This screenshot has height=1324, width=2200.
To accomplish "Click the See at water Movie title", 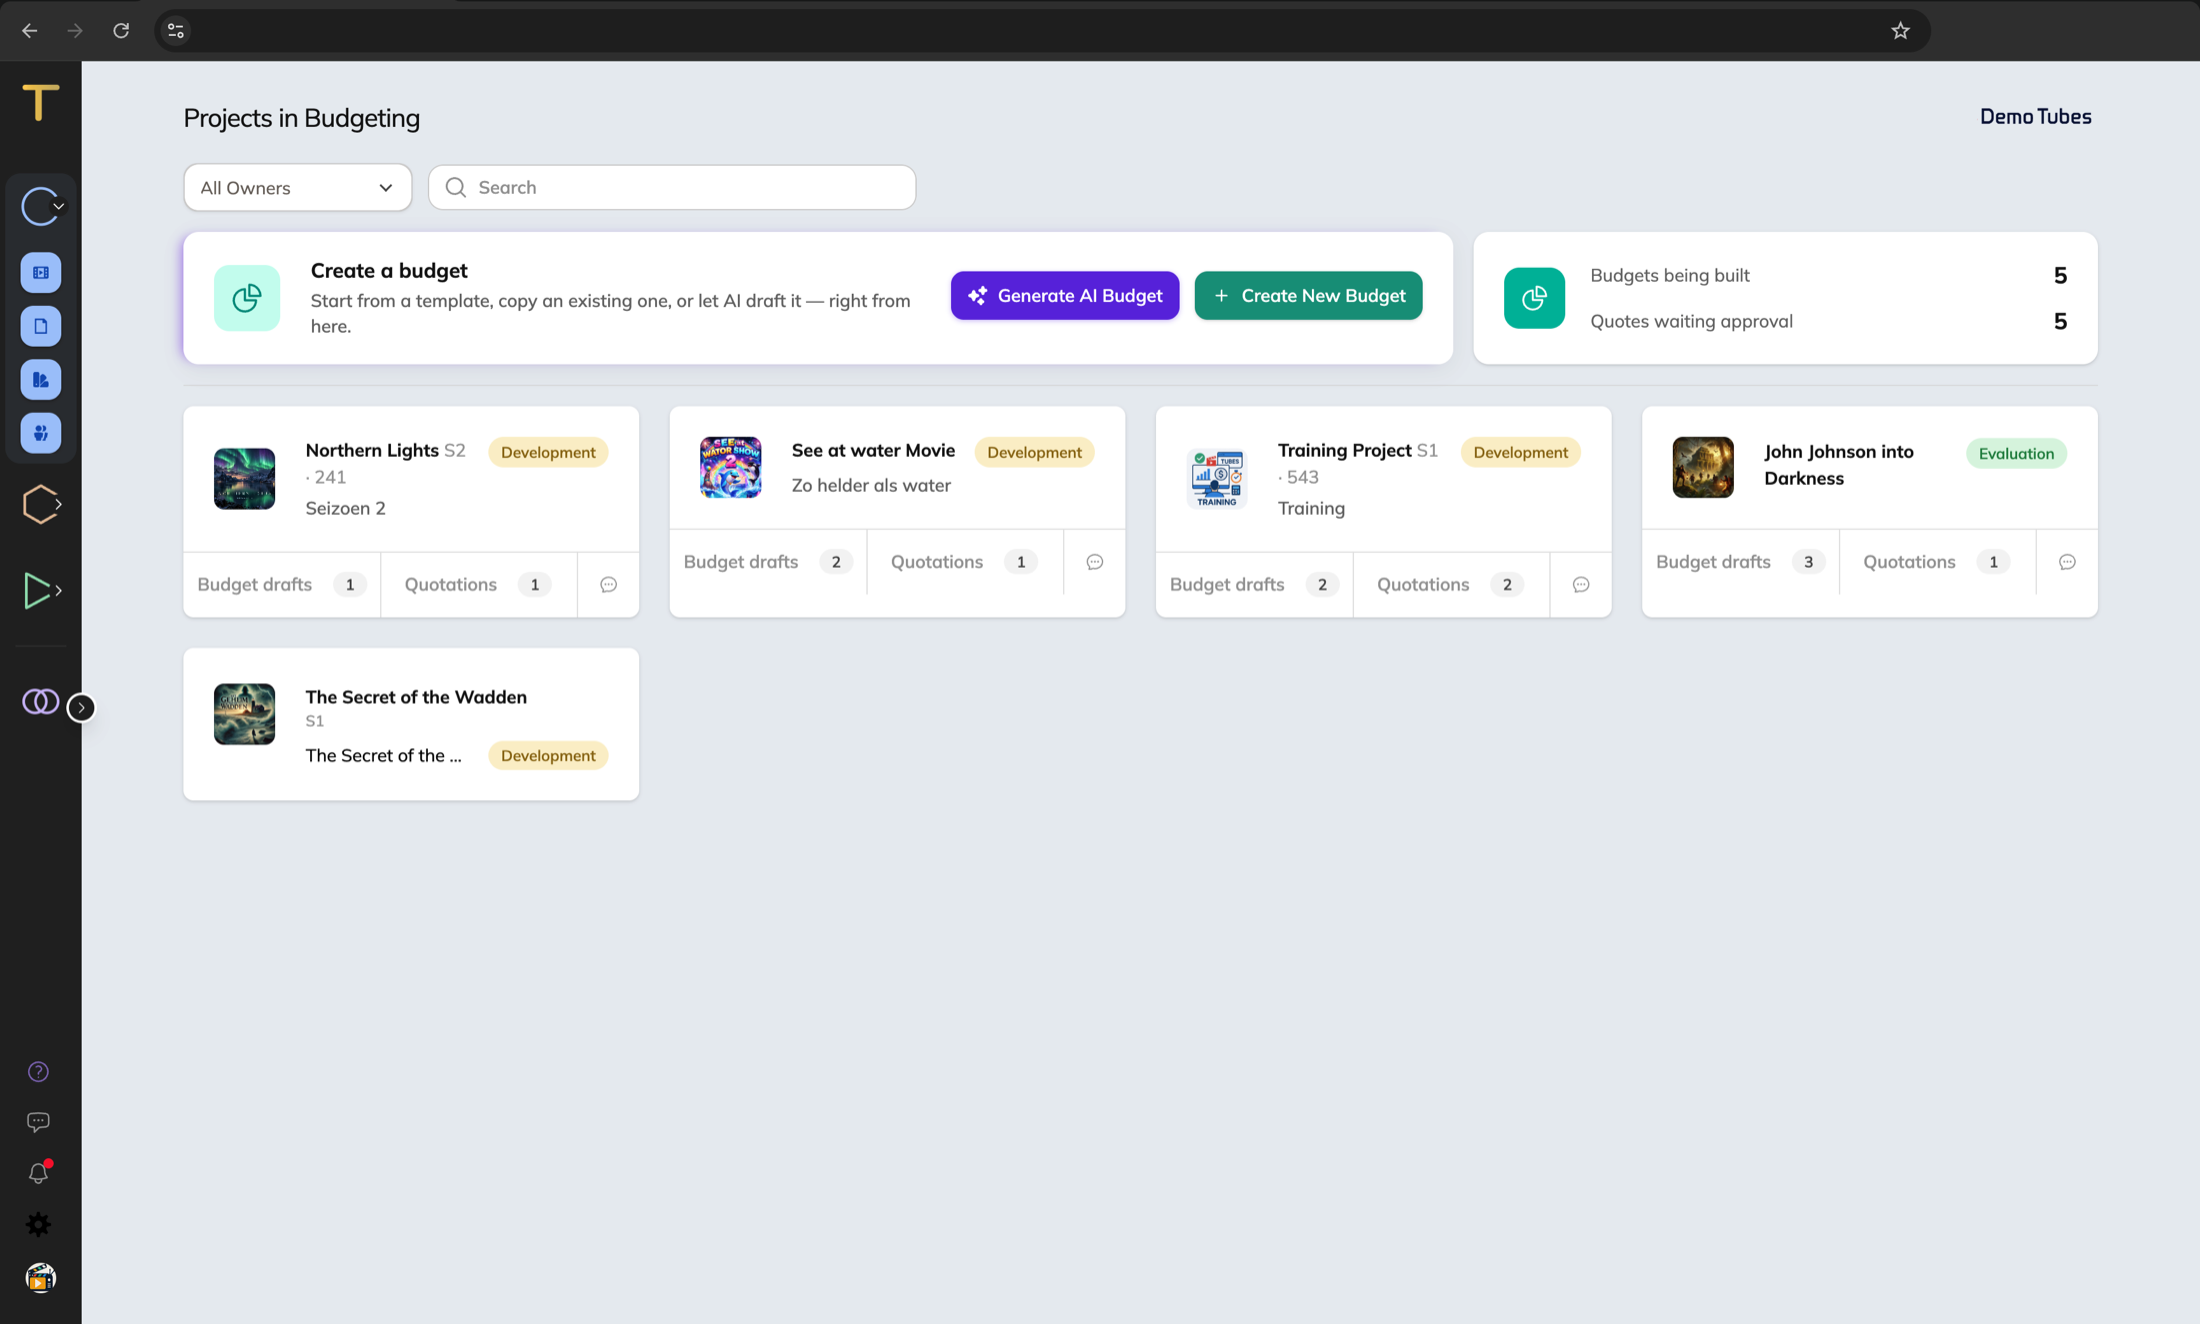I will [873, 451].
